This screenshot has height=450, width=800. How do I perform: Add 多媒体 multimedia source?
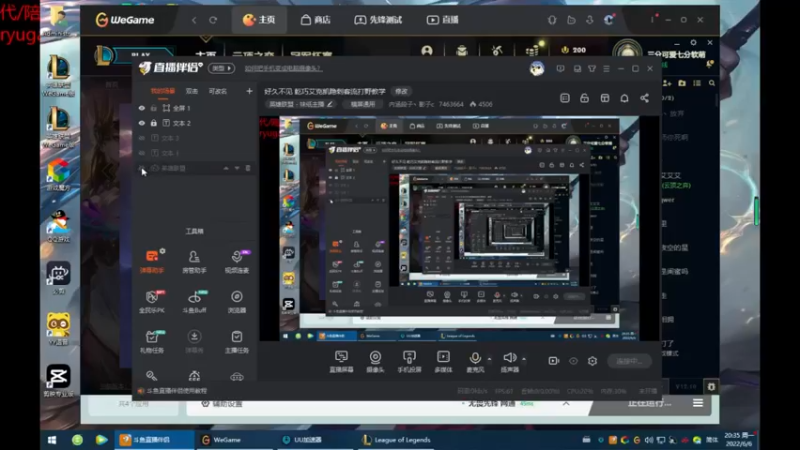click(x=443, y=361)
